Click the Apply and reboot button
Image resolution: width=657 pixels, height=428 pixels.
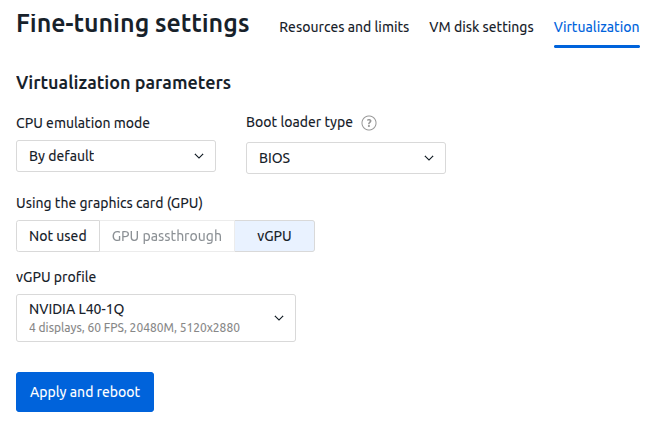(x=85, y=392)
